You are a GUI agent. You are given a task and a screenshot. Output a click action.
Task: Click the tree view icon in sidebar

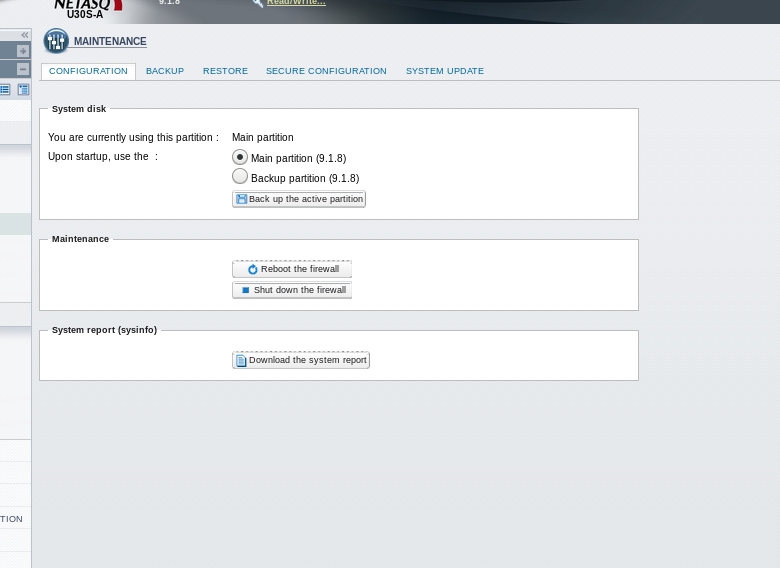pyautogui.click(x=23, y=90)
